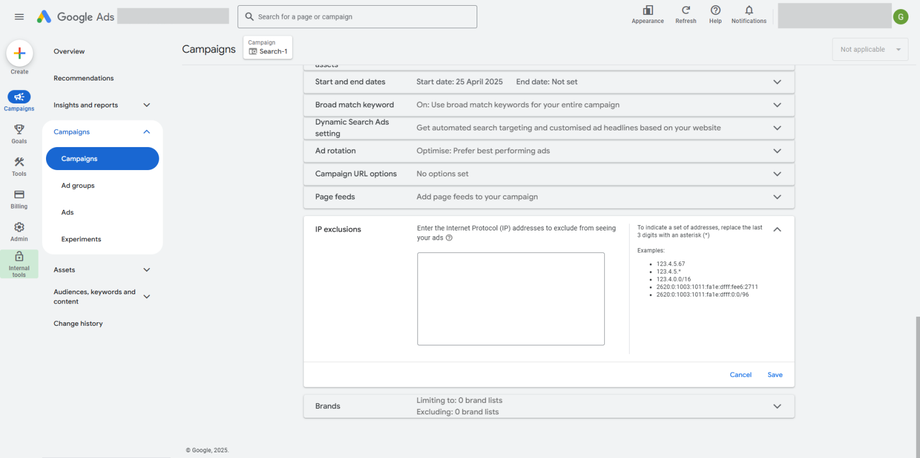Click the IP addresses text area
920x458 pixels.
(510, 298)
